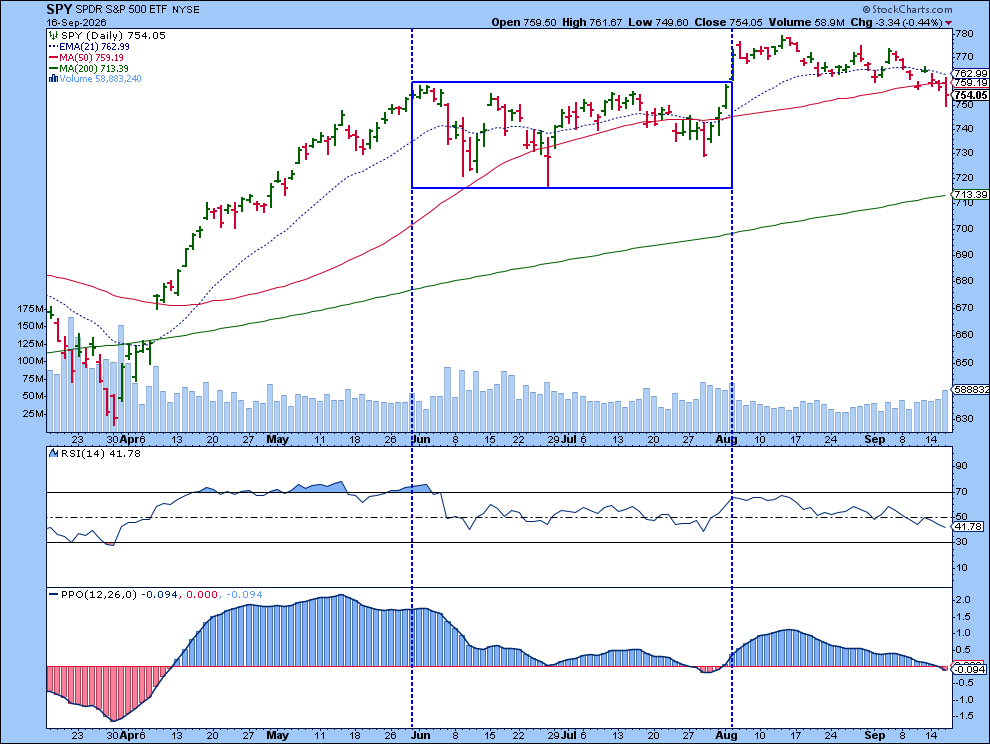Click the 762.99 EMA price tag on right axis
Viewport: 990px width, 744px height.
971,73
